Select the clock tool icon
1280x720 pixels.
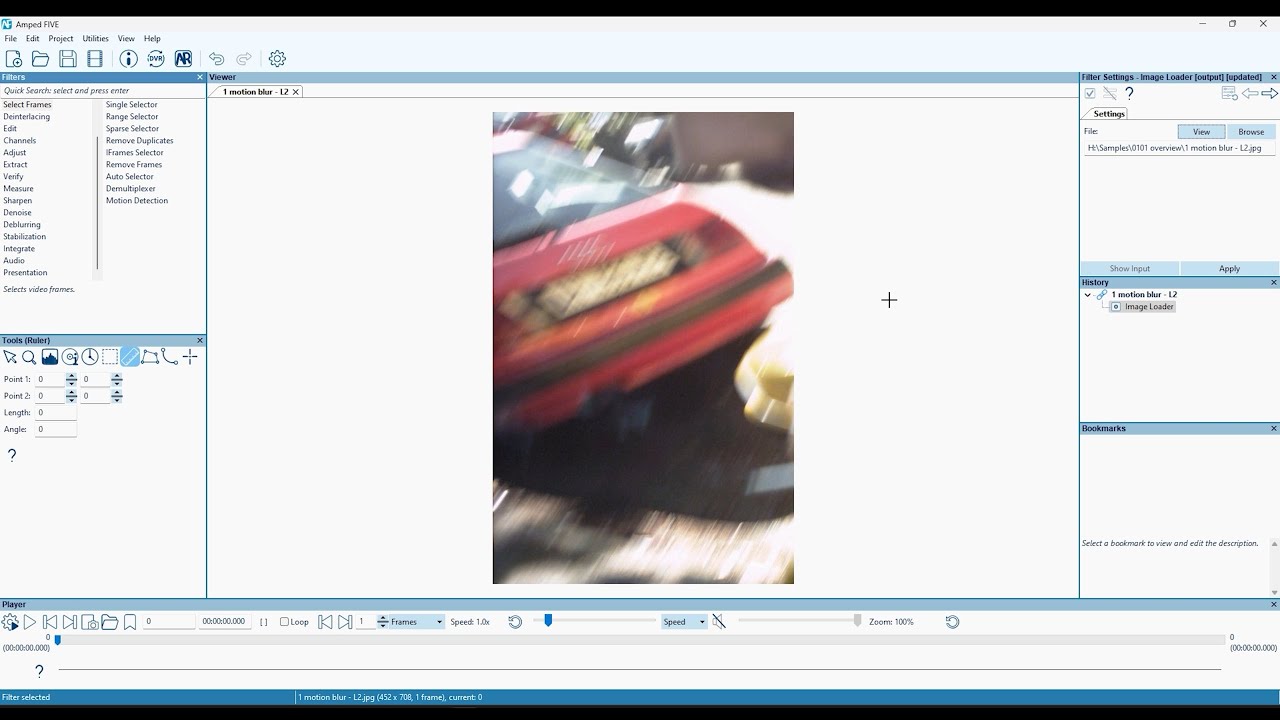tap(90, 357)
